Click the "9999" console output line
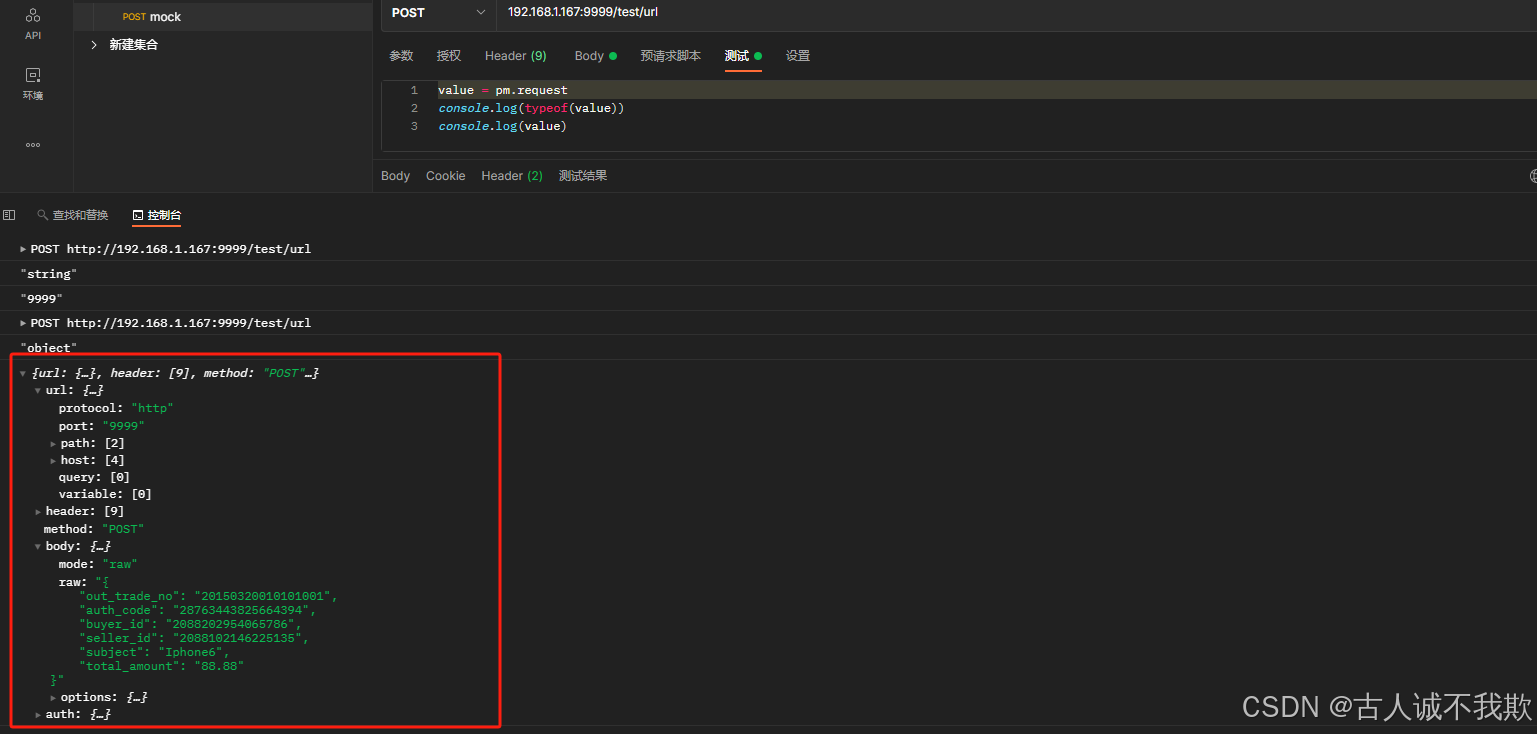Image resolution: width=1537 pixels, height=734 pixels. (x=42, y=299)
